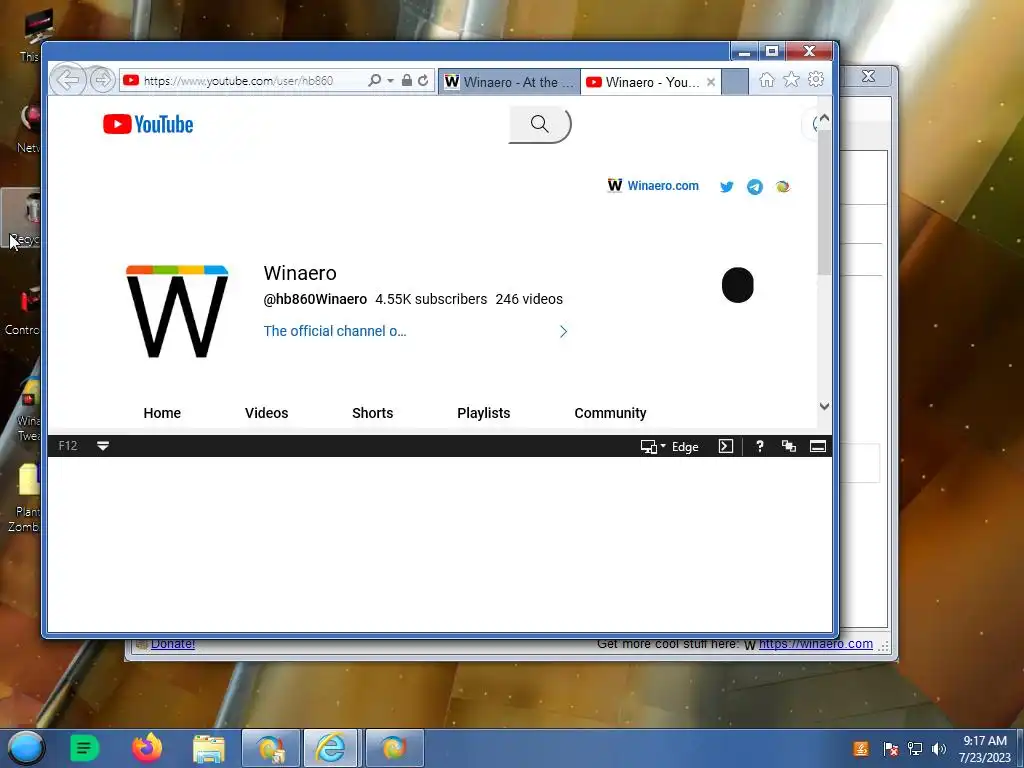The width and height of the screenshot is (1024, 768).
Task: Click the security lock icon in address bar
Action: click(x=406, y=80)
